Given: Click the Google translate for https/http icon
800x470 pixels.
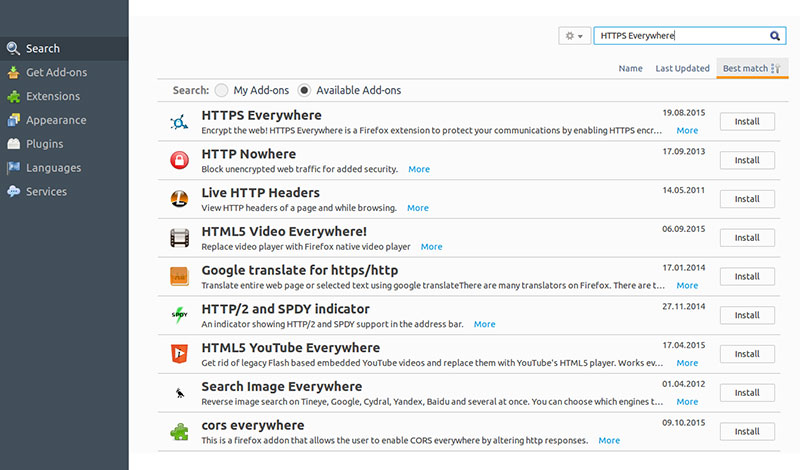Looking at the screenshot, I should 179,277.
